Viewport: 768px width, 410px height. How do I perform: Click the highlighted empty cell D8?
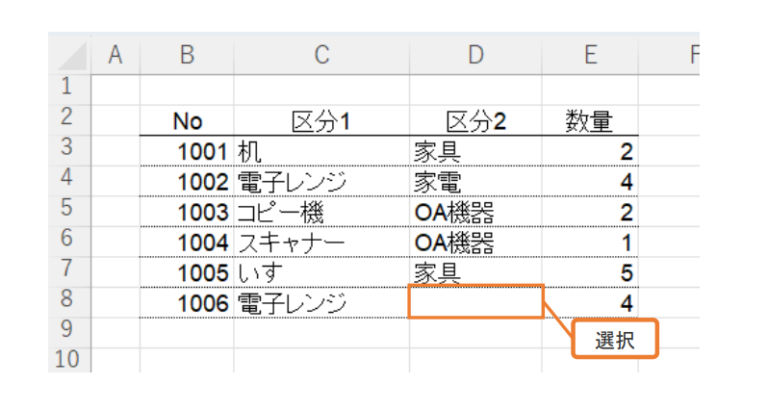click(x=475, y=302)
